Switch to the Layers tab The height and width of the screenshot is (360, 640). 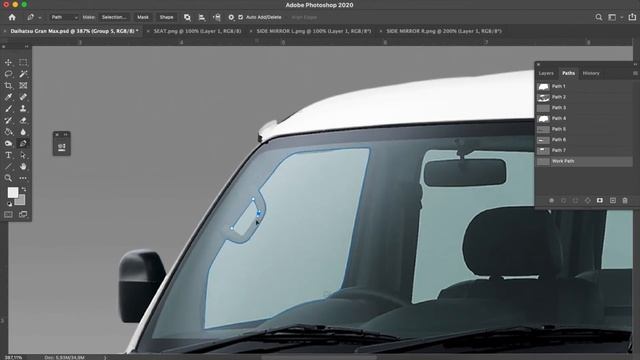(x=546, y=73)
